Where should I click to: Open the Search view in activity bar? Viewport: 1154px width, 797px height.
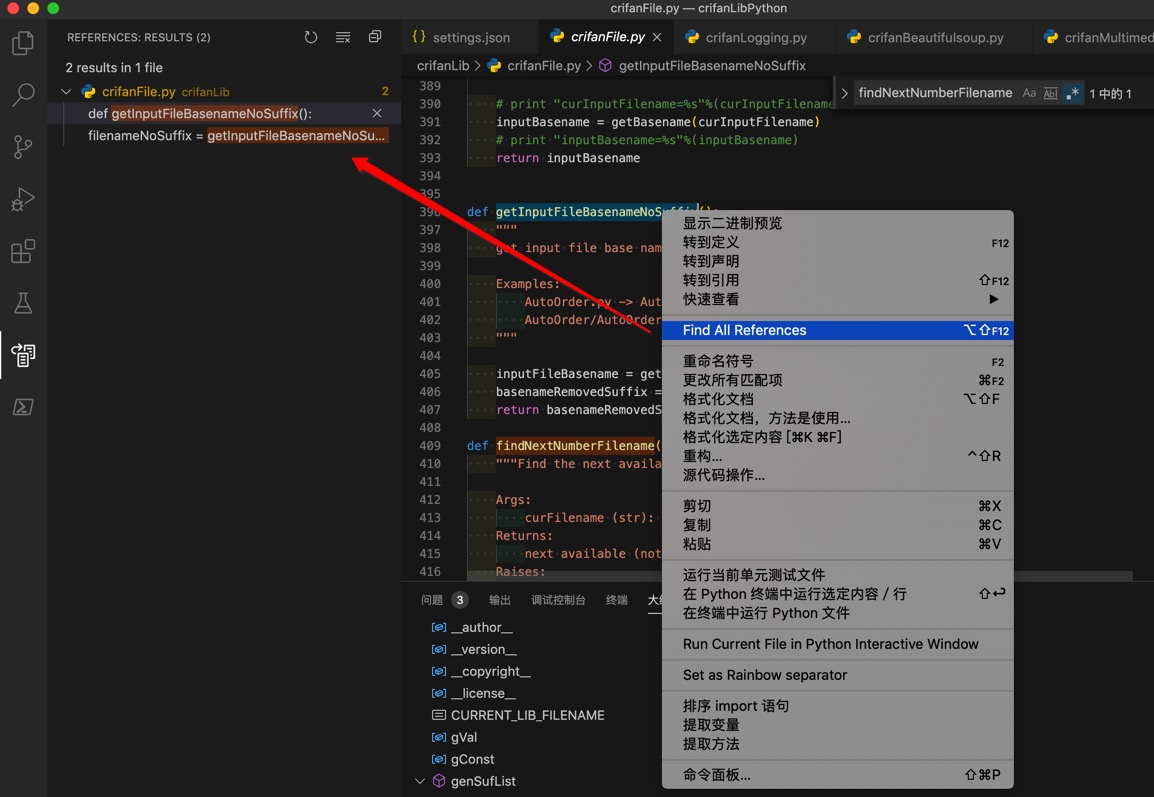[x=23, y=94]
